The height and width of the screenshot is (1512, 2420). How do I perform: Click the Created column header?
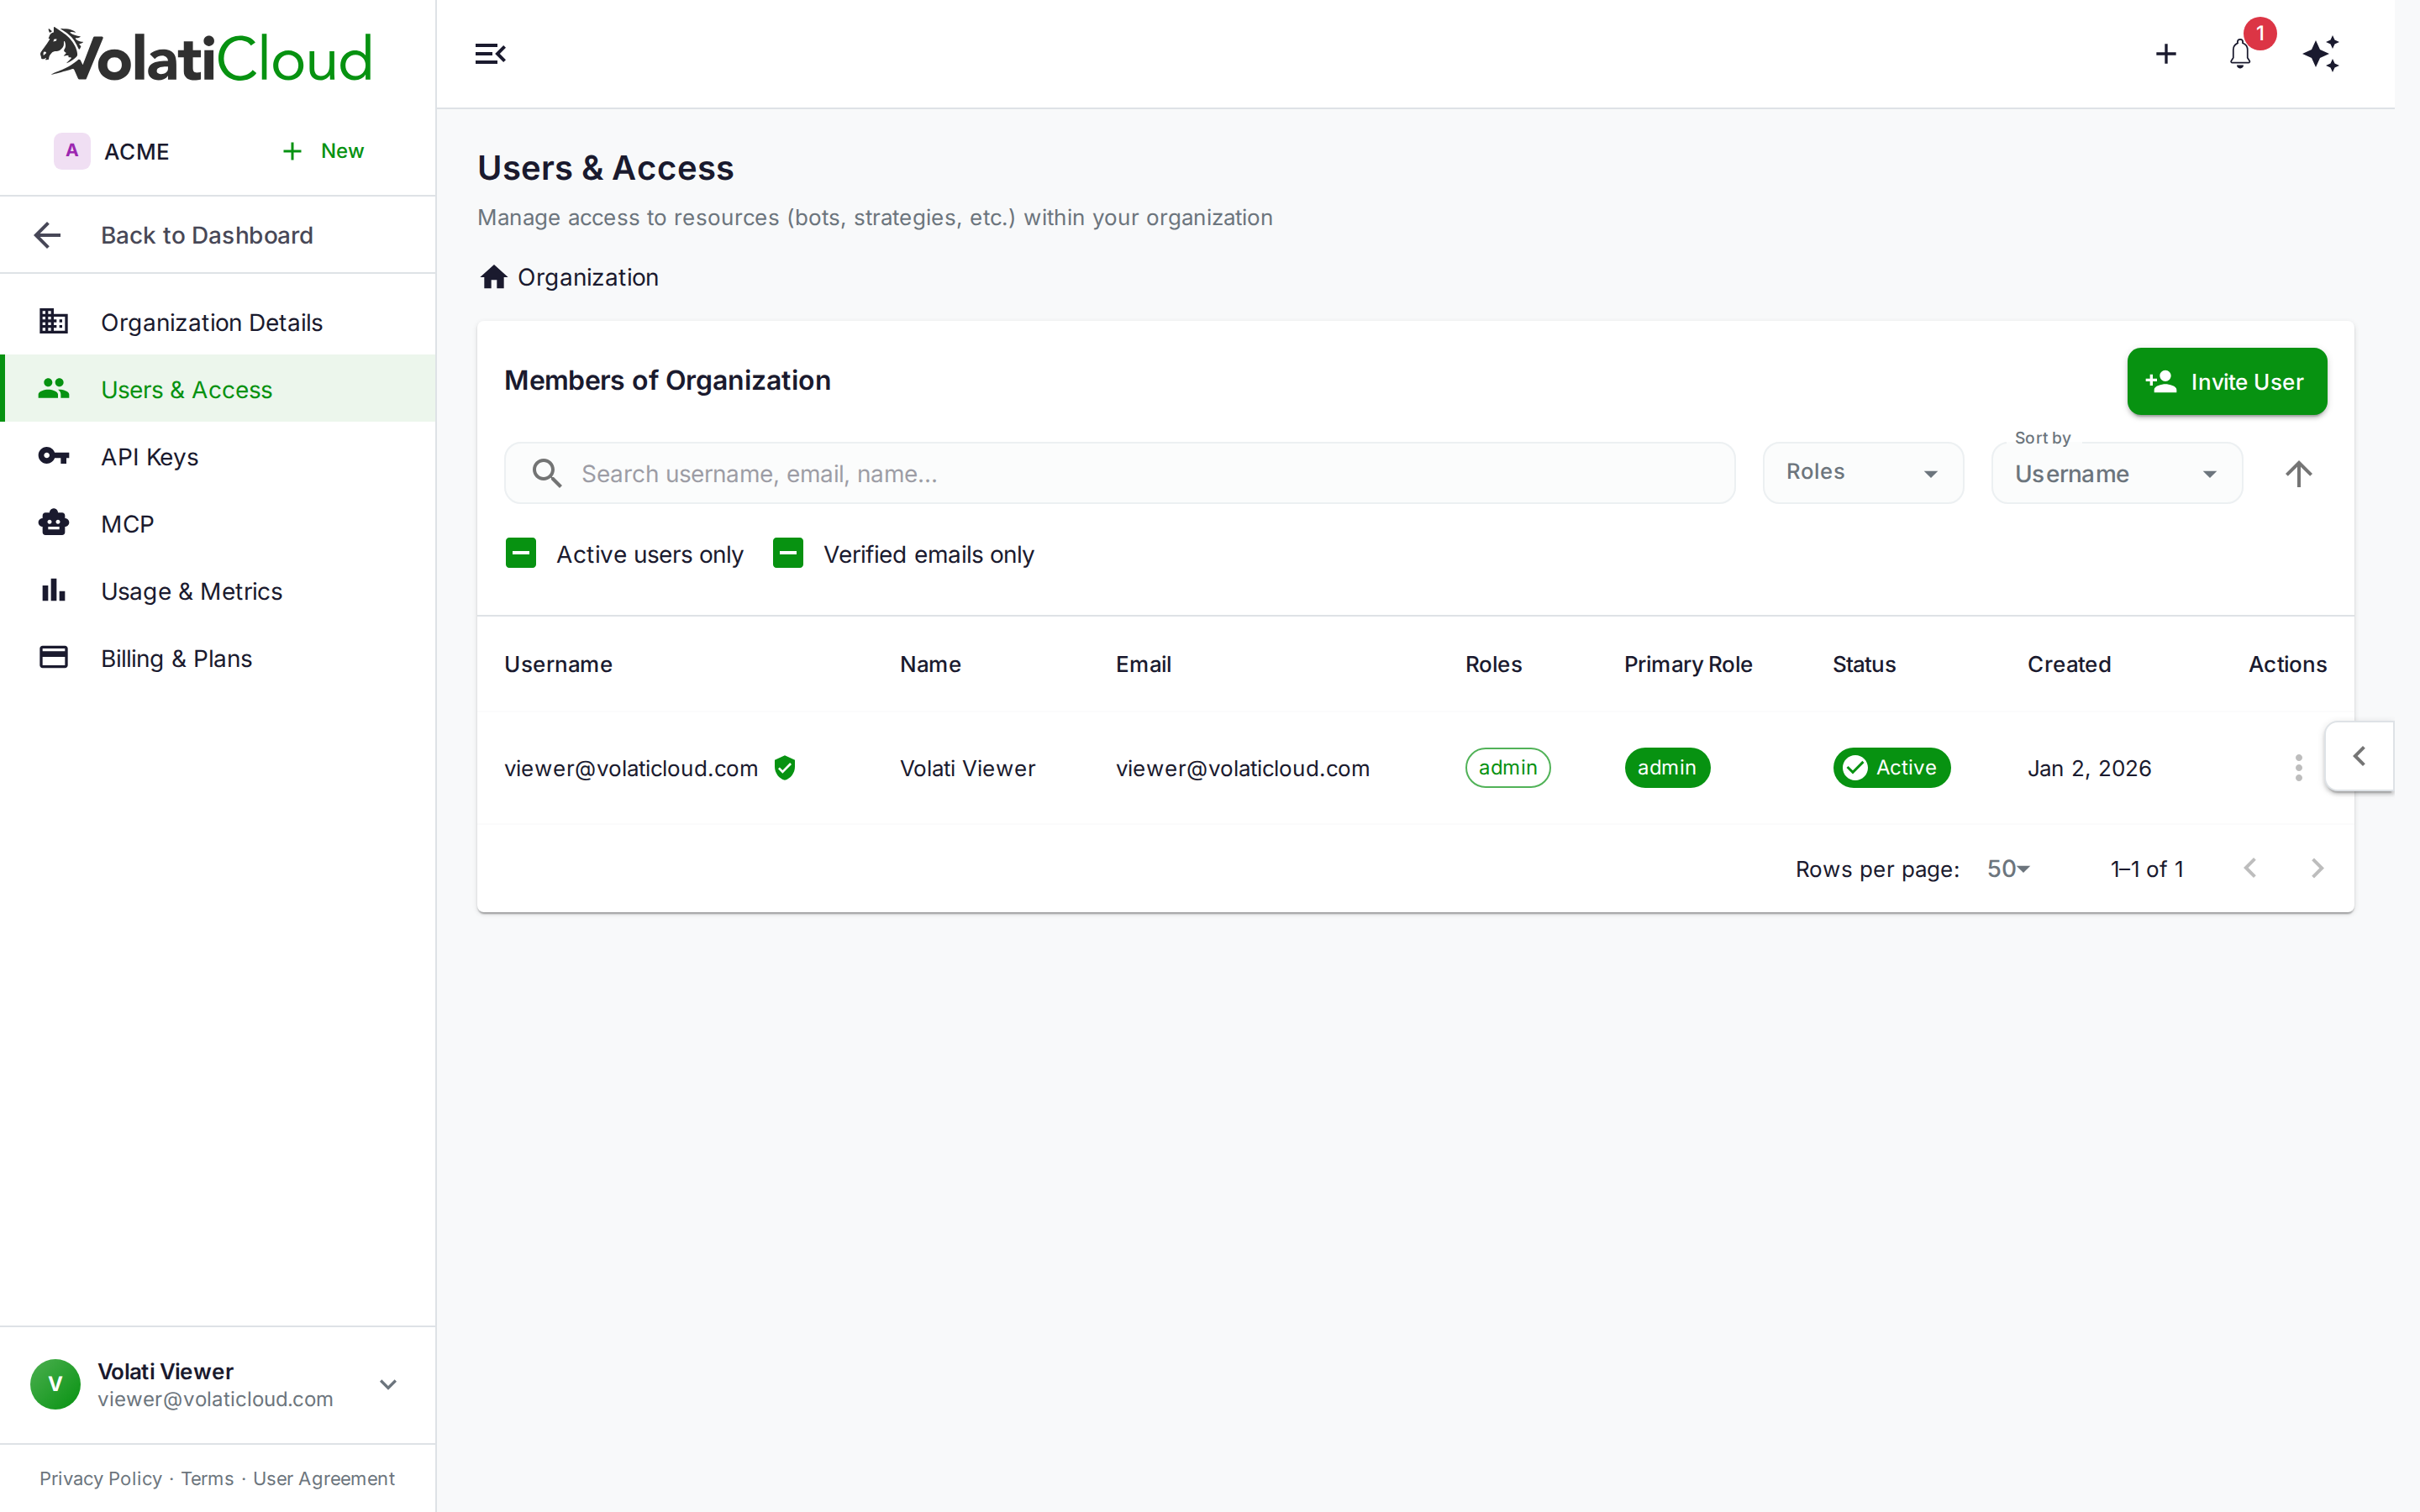(x=2069, y=664)
